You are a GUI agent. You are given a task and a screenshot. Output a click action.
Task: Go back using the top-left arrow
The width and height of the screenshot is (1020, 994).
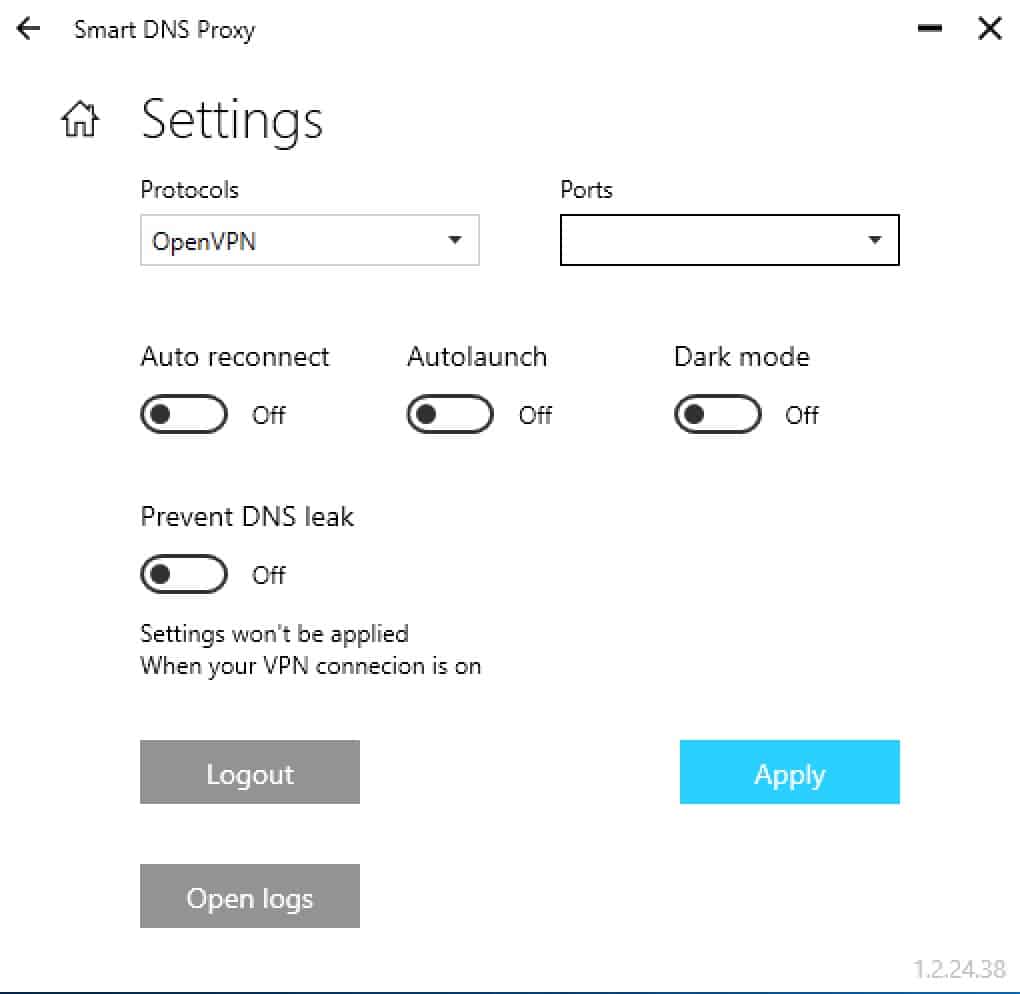point(29,29)
